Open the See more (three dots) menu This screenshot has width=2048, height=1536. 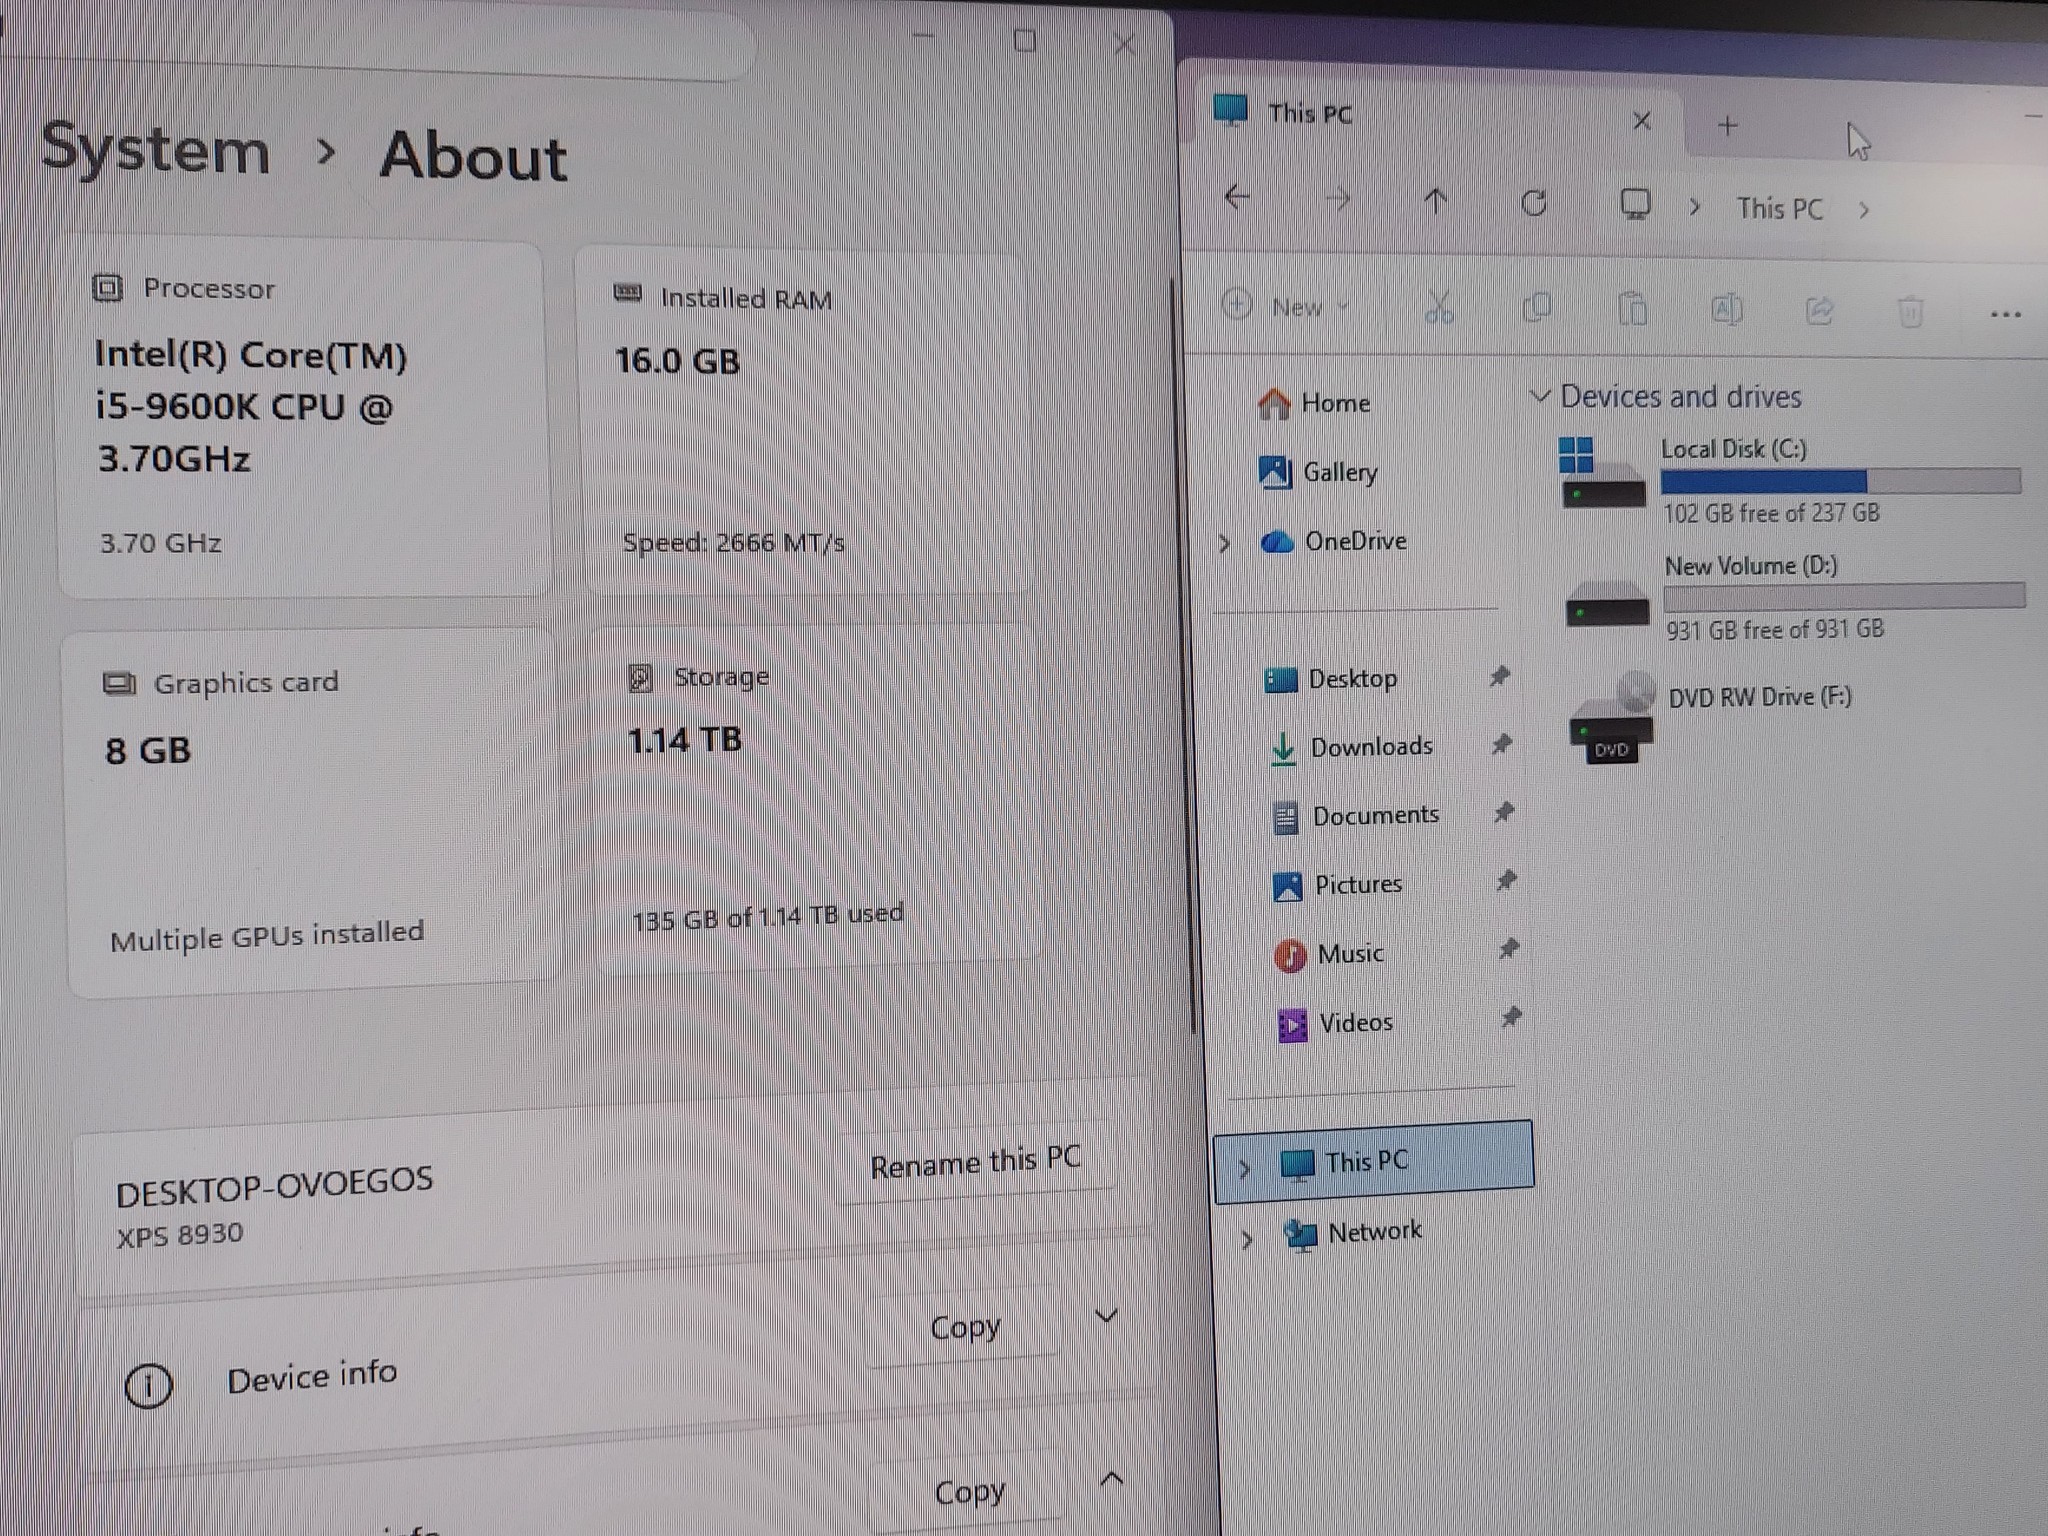[2005, 314]
